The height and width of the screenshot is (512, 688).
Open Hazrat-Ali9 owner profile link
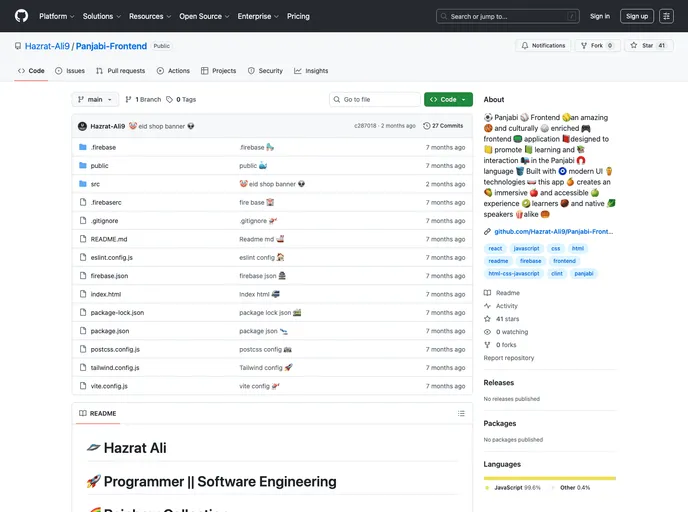47,46
